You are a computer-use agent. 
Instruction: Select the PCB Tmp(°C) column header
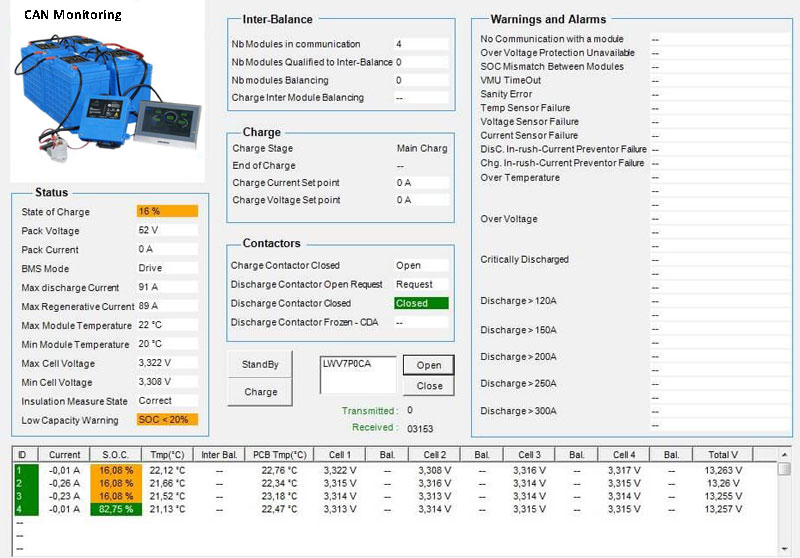coord(280,454)
